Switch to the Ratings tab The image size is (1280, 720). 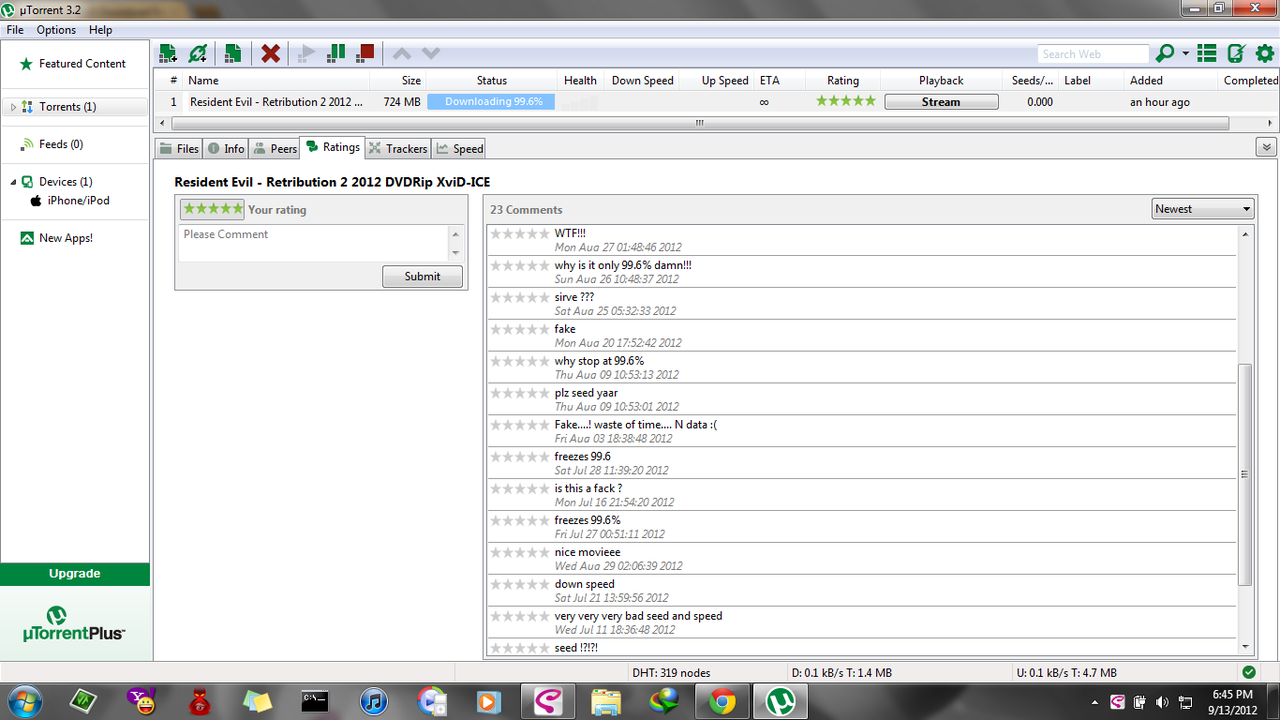click(333, 147)
